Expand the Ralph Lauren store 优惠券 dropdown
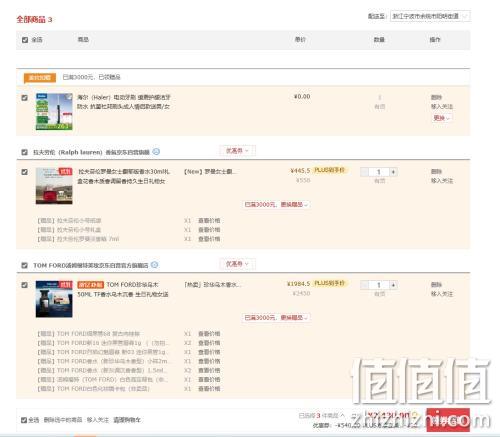 237,151
